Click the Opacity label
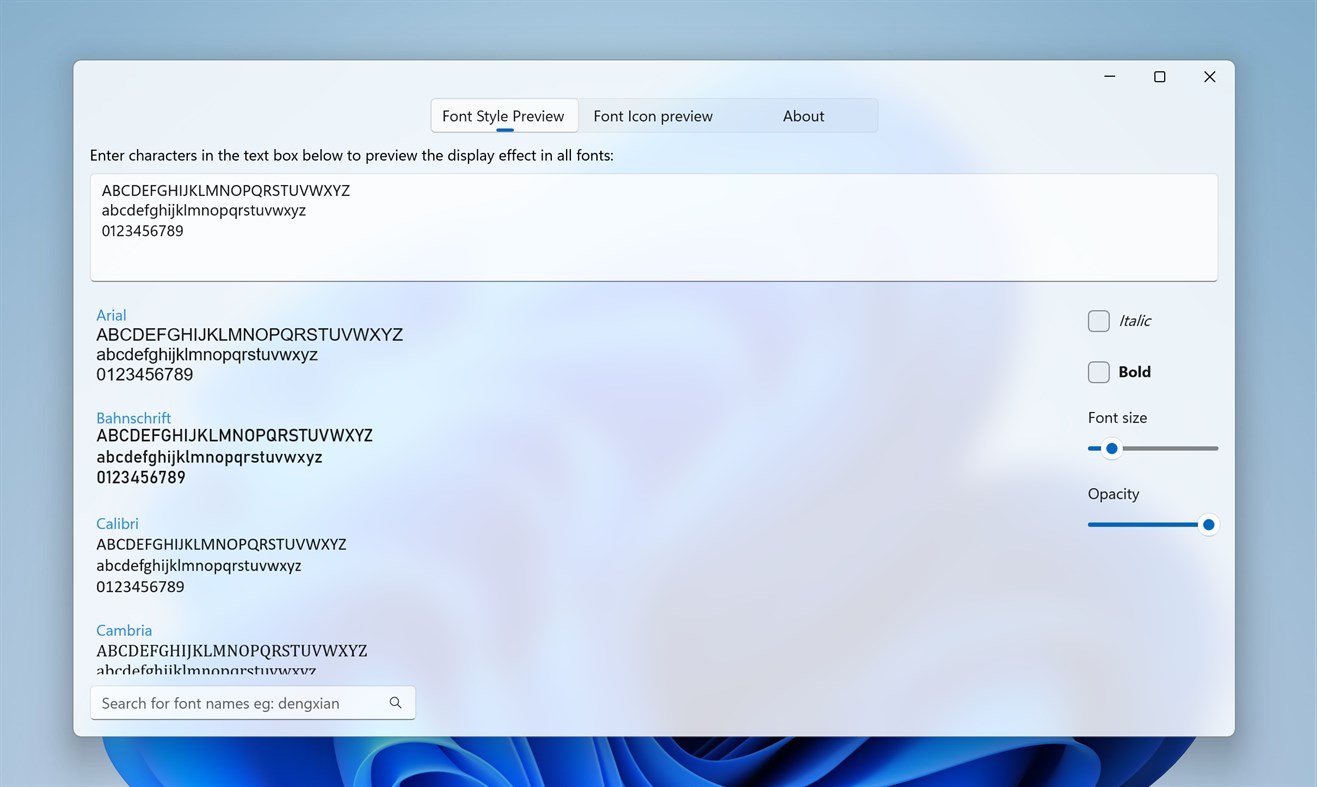This screenshot has height=787, width=1317. (x=1113, y=494)
